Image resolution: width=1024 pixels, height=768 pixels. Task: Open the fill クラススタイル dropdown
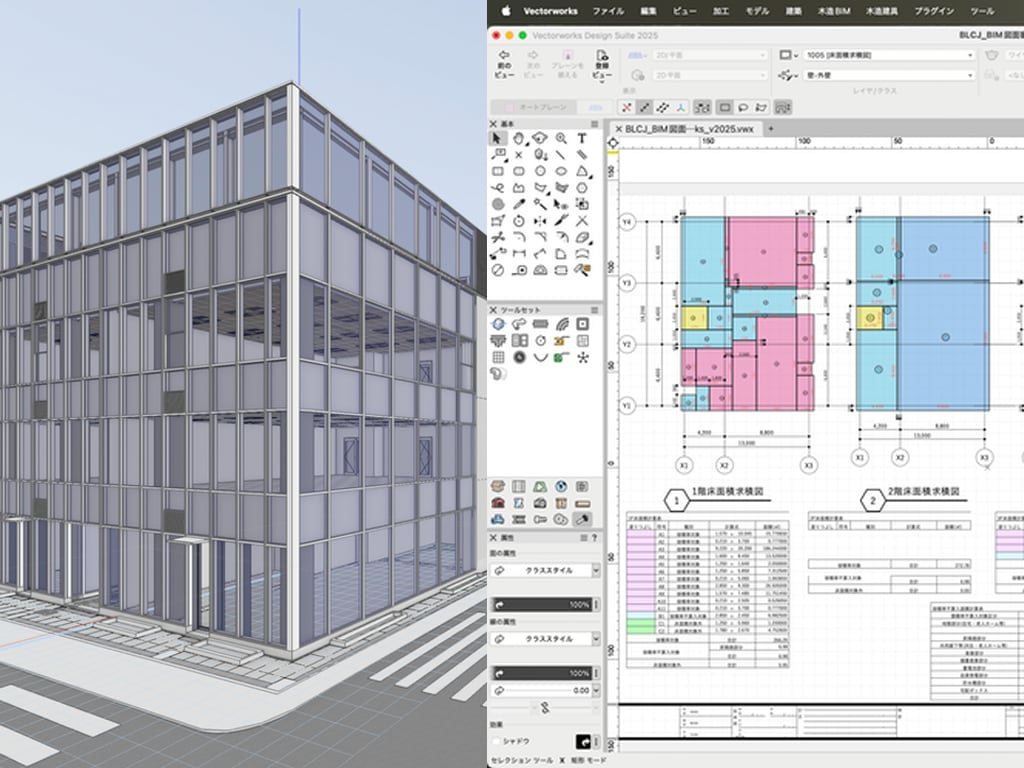545,570
